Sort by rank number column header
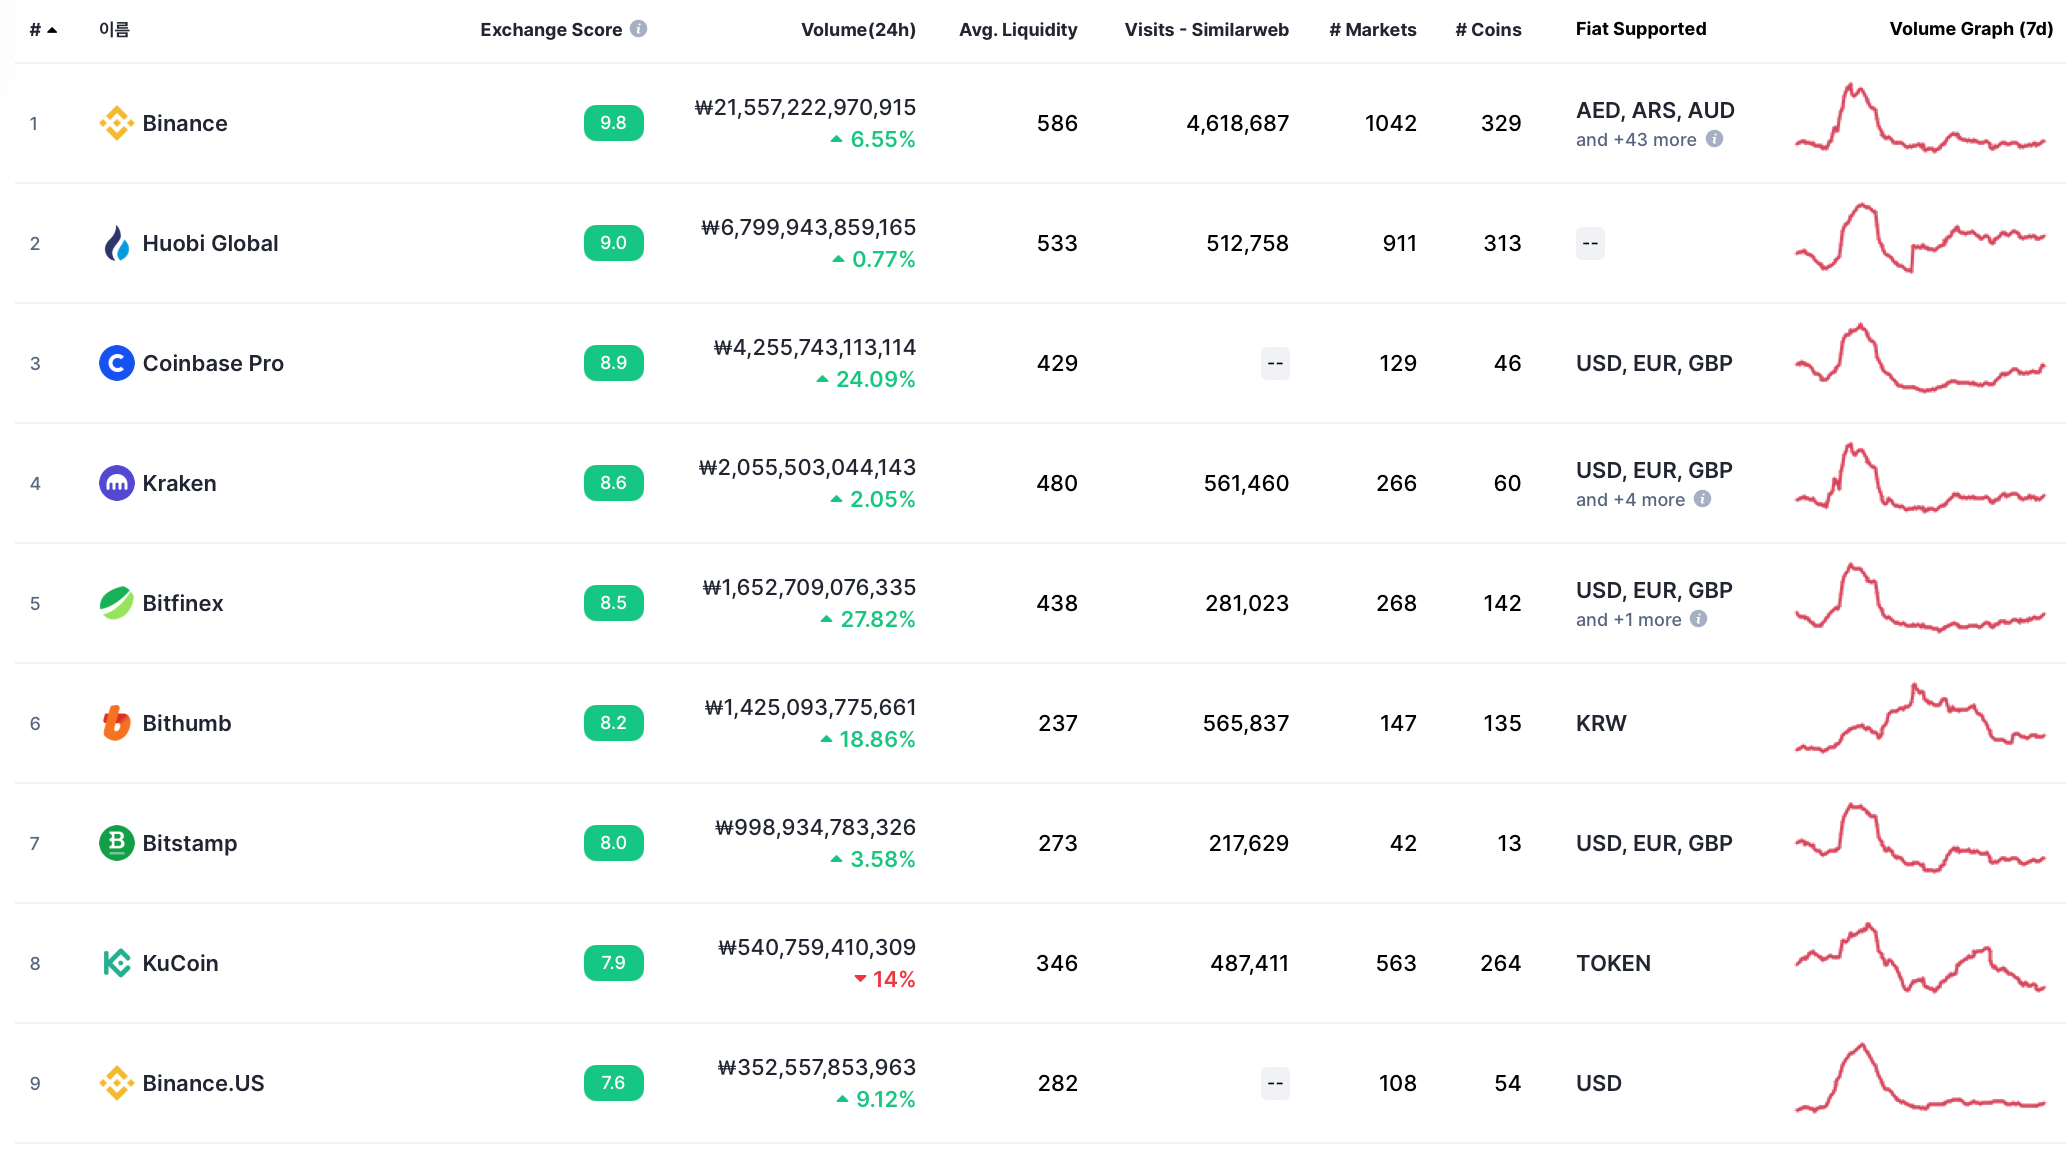Viewport: 2066px width, 1154px height. (42, 30)
